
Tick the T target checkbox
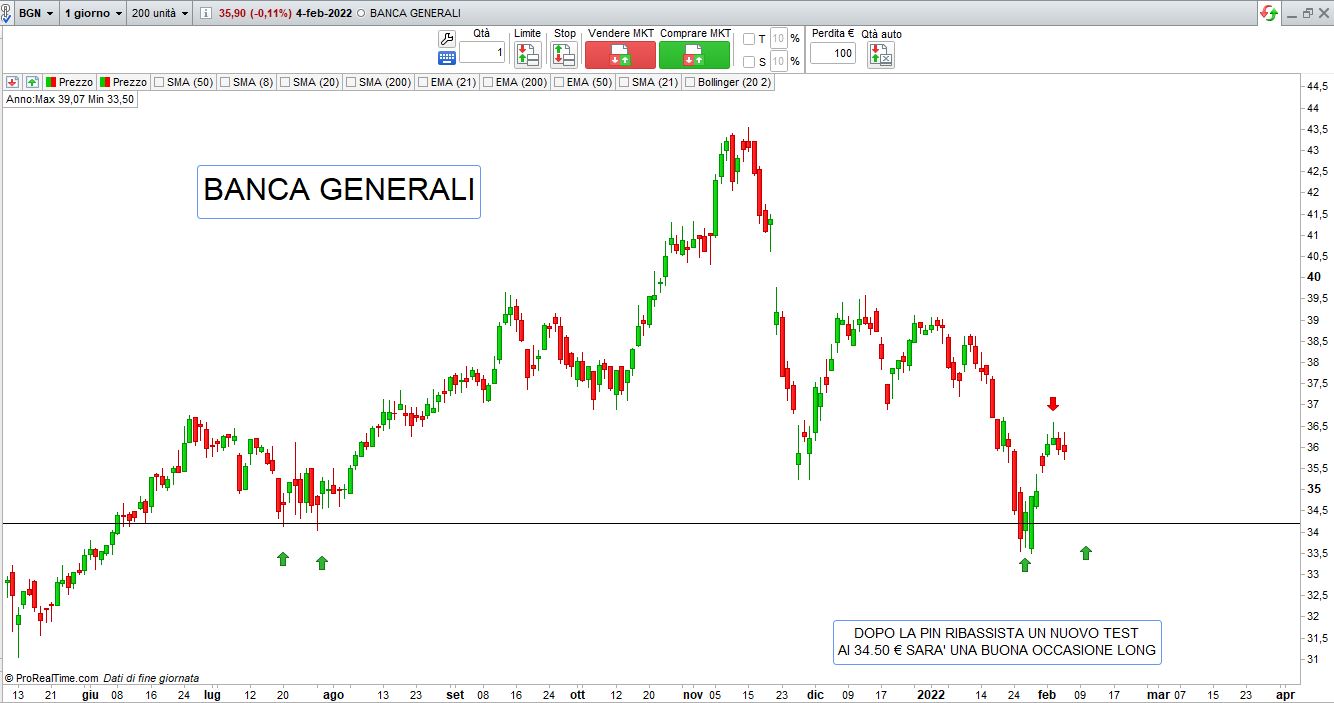coord(749,39)
